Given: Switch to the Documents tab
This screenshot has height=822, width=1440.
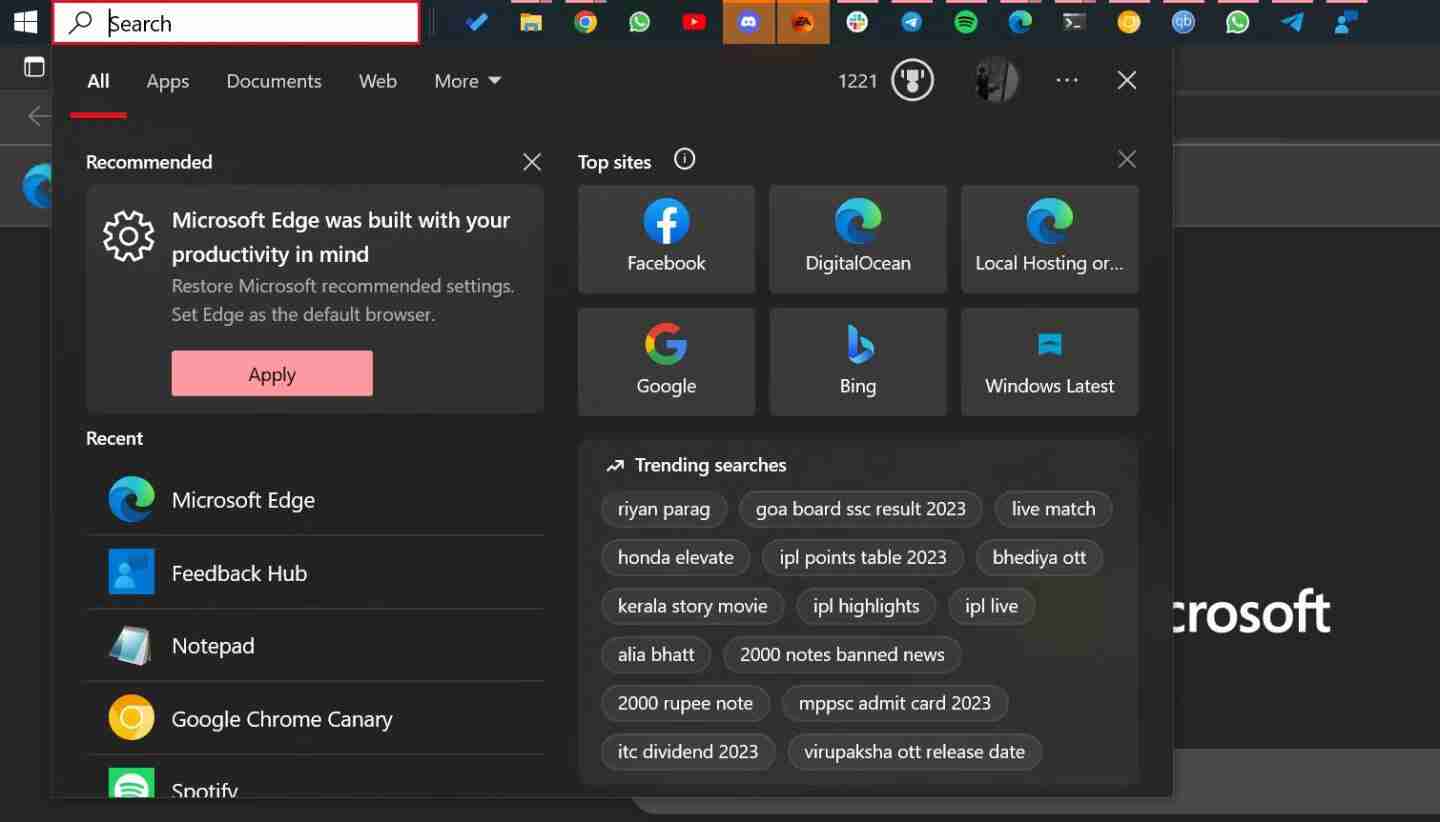Looking at the screenshot, I should click(x=274, y=81).
